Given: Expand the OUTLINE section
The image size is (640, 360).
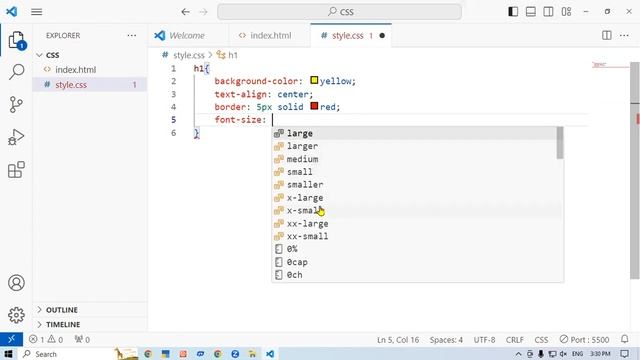Looking at the screenshot, I should pyautogui.click(x=90, y=310).
